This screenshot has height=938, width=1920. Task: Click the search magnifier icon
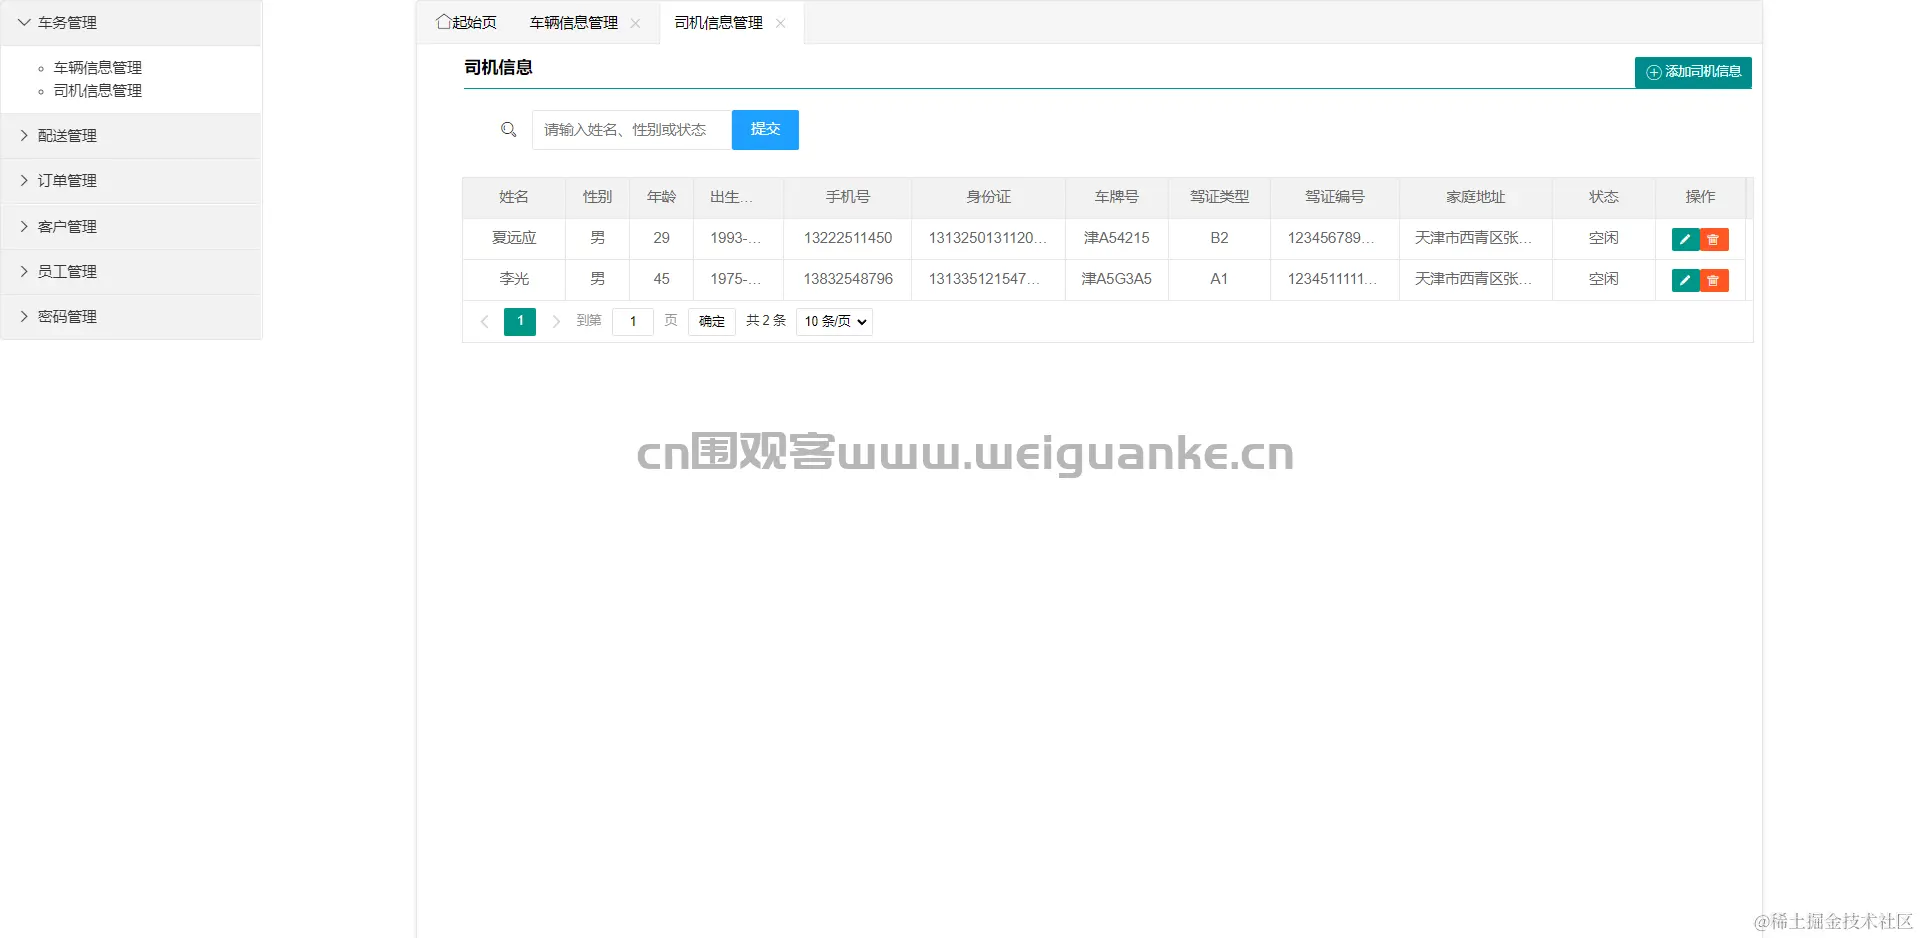509,130
